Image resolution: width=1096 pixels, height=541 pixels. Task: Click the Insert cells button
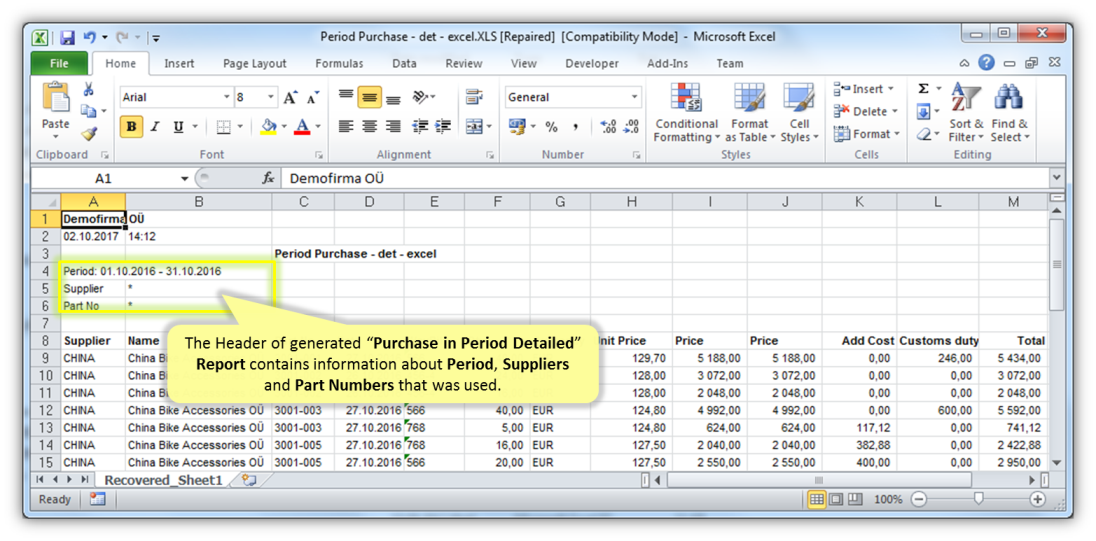click(864, 89)
